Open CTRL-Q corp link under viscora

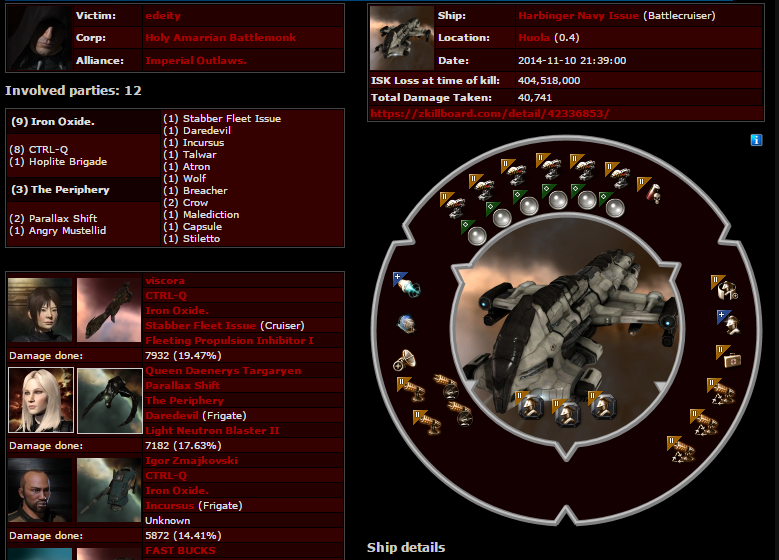pyautogui.click(x=166, y=296)
